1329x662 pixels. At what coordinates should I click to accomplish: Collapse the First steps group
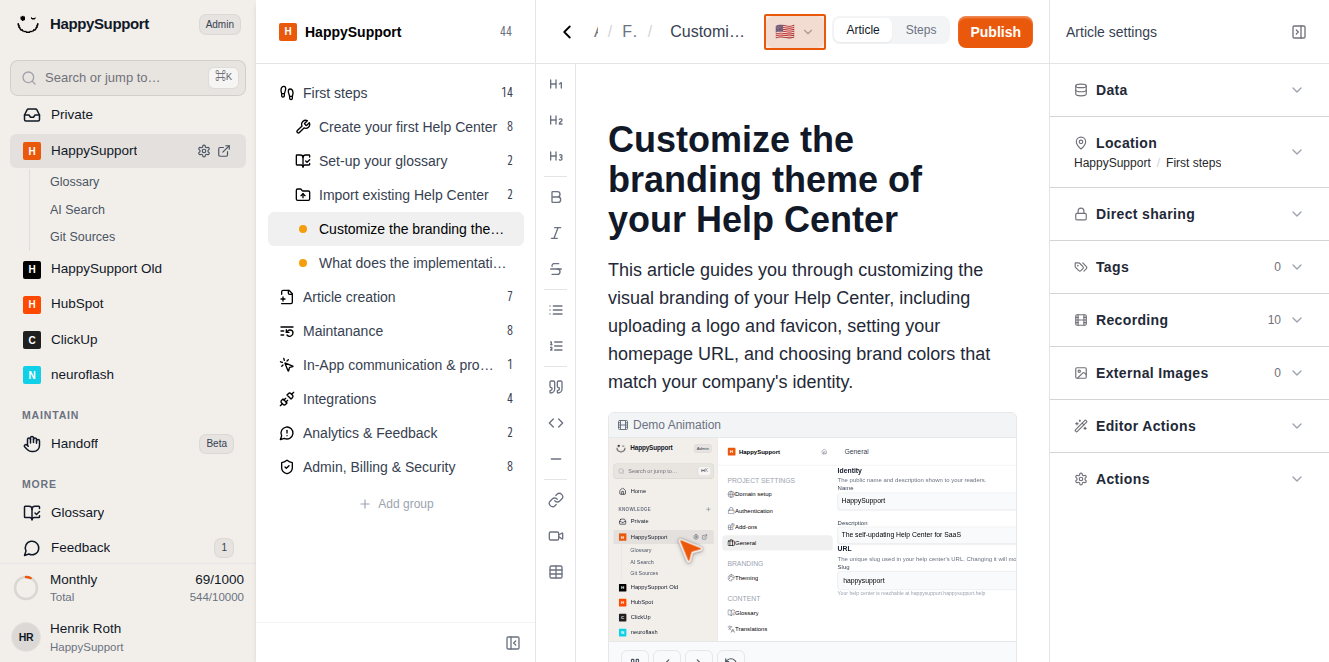(x=396, y=93)
